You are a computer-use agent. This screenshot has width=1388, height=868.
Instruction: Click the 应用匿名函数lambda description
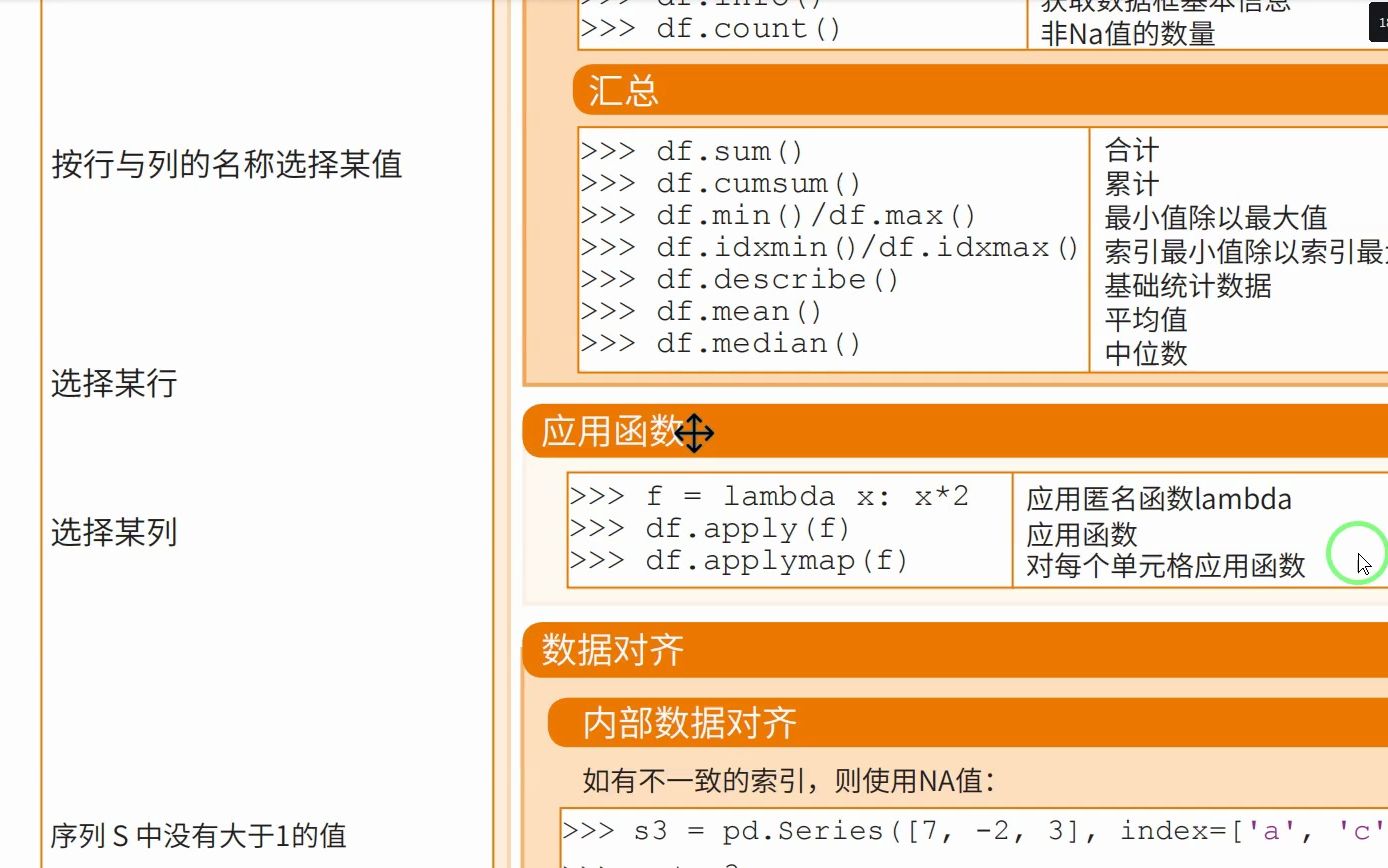[1159, 499]
